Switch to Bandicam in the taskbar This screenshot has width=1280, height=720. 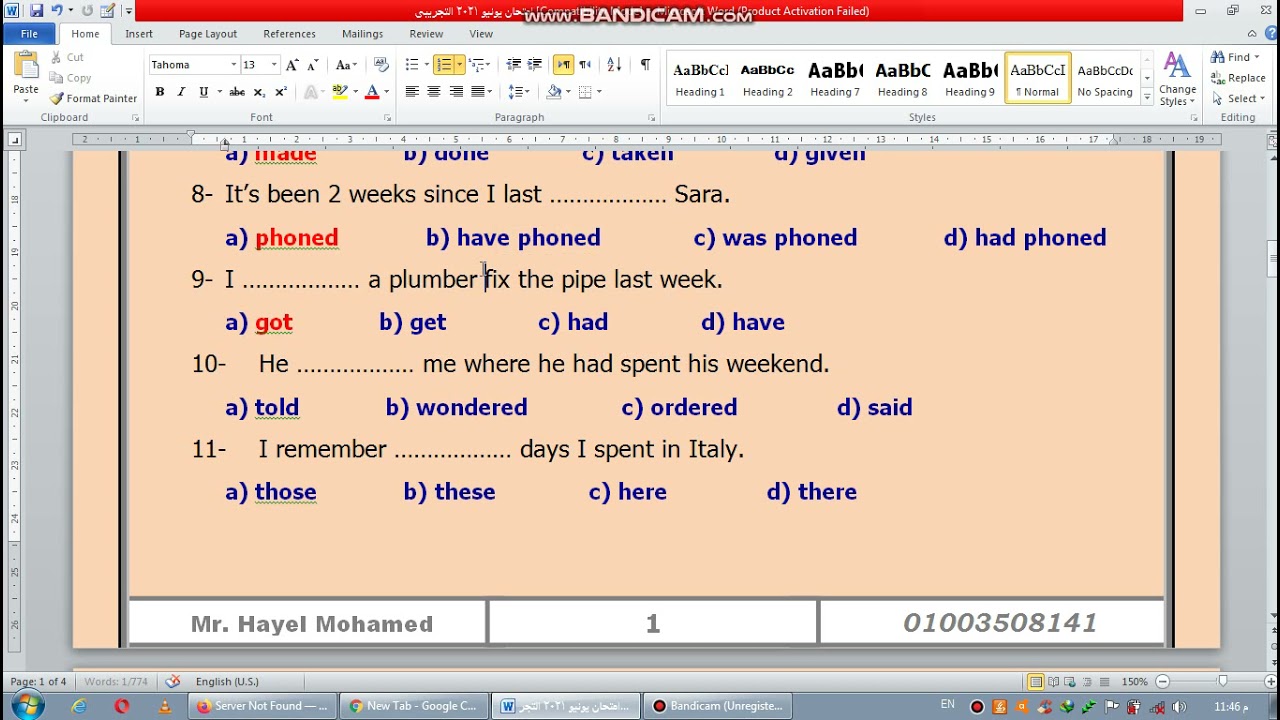coord(715,706)
